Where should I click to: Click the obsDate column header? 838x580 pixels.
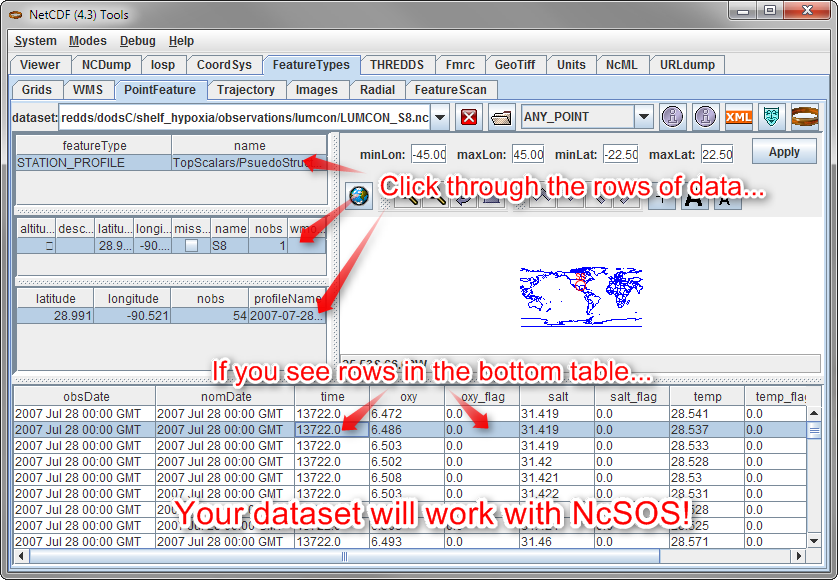click(x=86, y=397)
